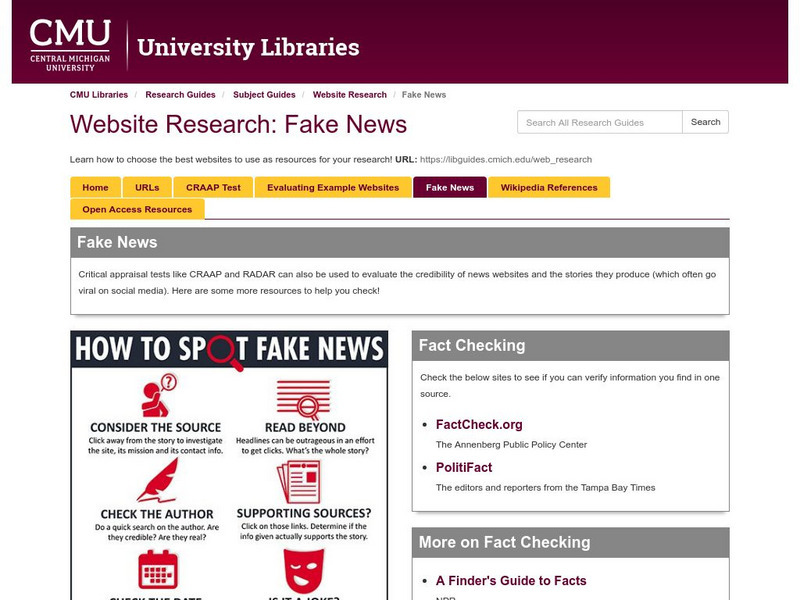Click the How to Spot Fake News infographic heading
Screen dimensions: 800x600
229,349
